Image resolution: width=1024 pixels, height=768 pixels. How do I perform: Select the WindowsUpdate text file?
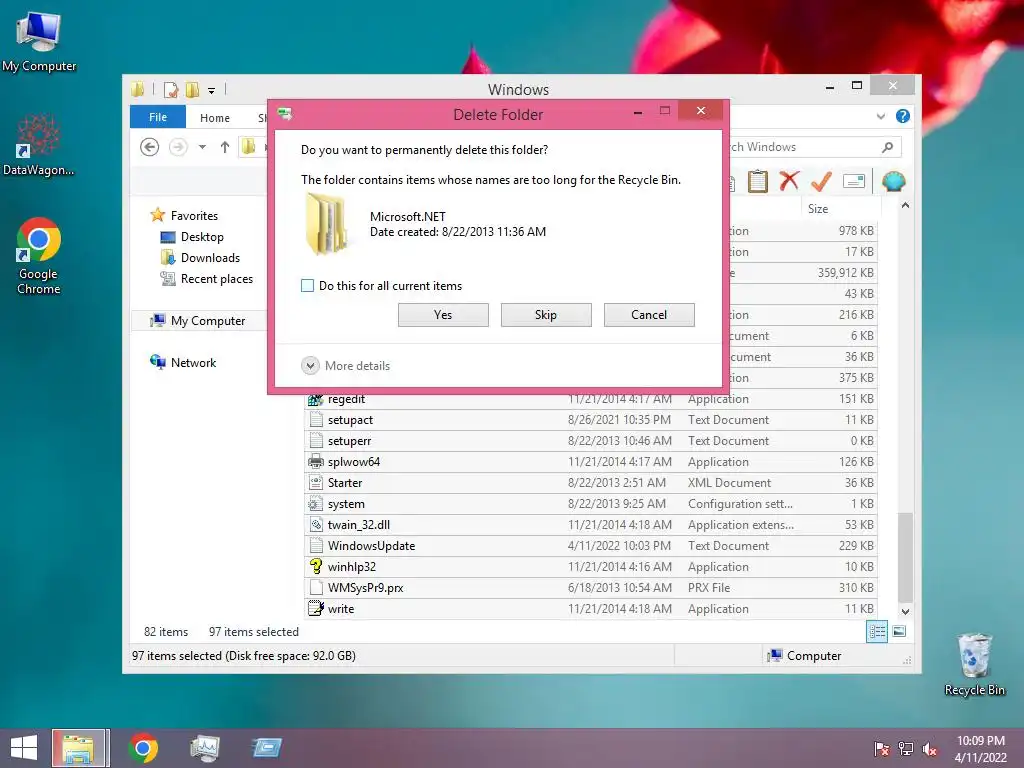point(591,546)
